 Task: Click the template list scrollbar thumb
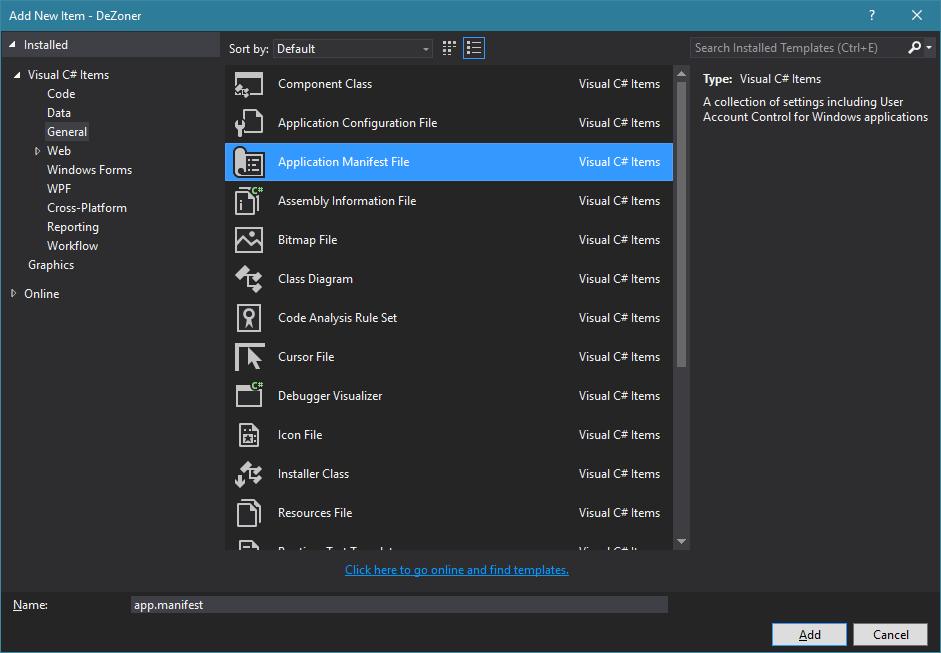point(681,224)
